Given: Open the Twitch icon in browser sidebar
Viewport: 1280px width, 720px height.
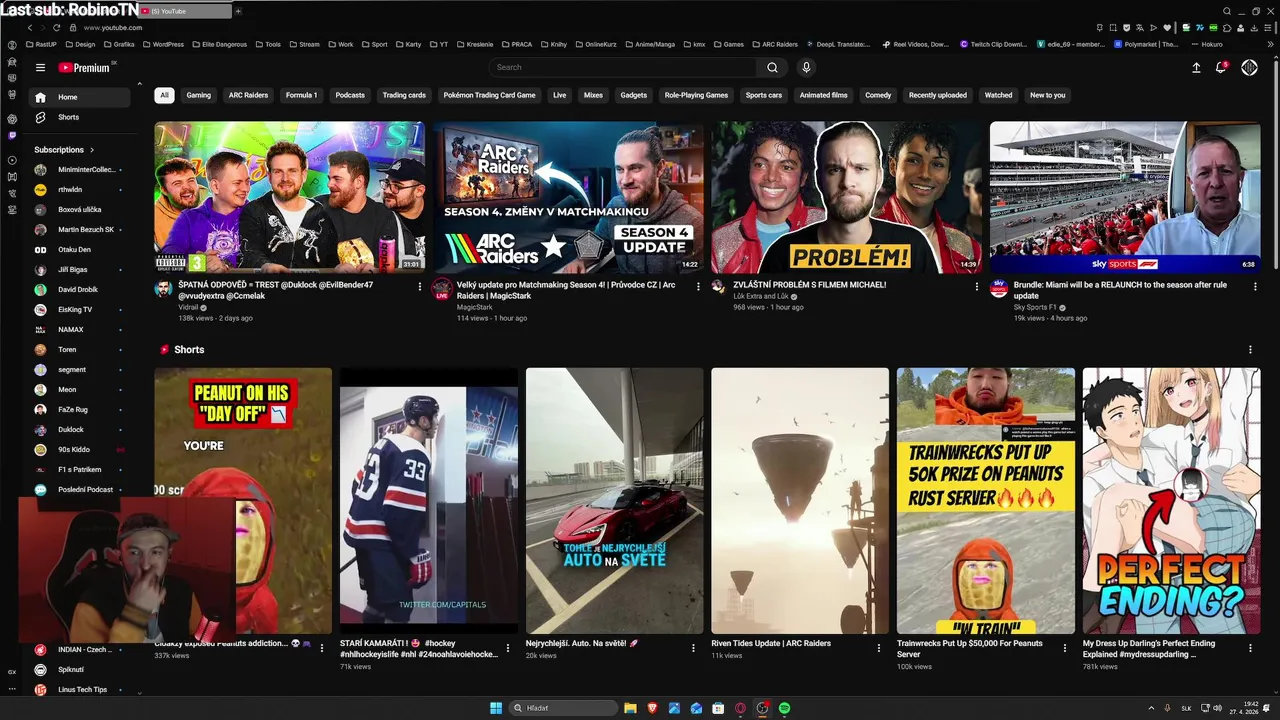Looking at the screenshot, I should coord(12,135).
